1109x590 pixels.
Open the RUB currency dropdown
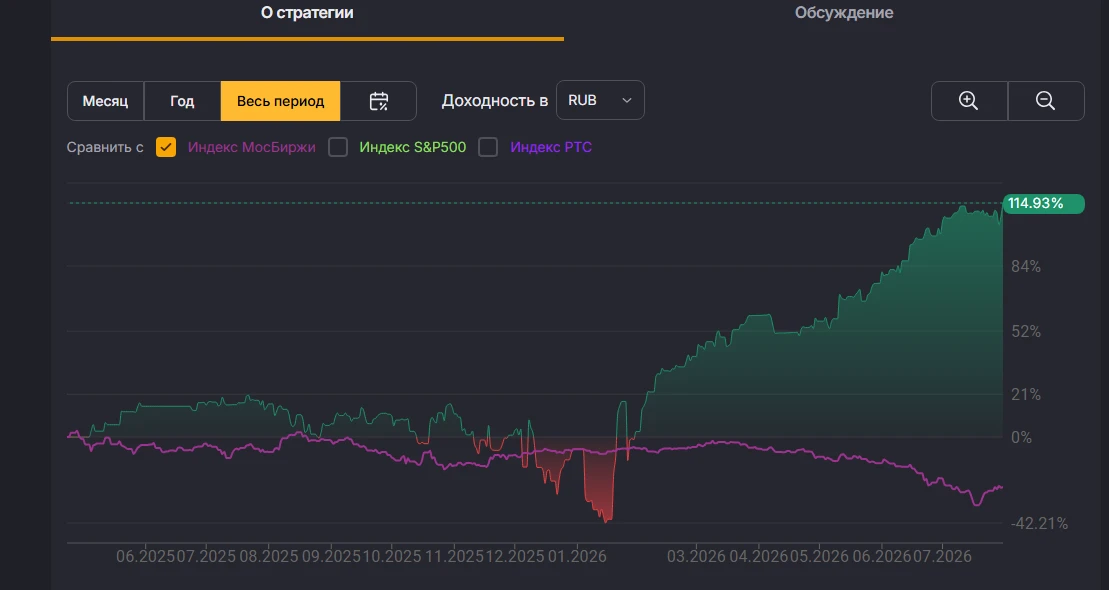600,100
